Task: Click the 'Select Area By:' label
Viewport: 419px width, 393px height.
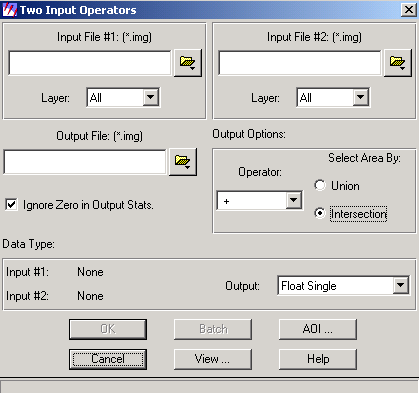Action: point(364,158)
